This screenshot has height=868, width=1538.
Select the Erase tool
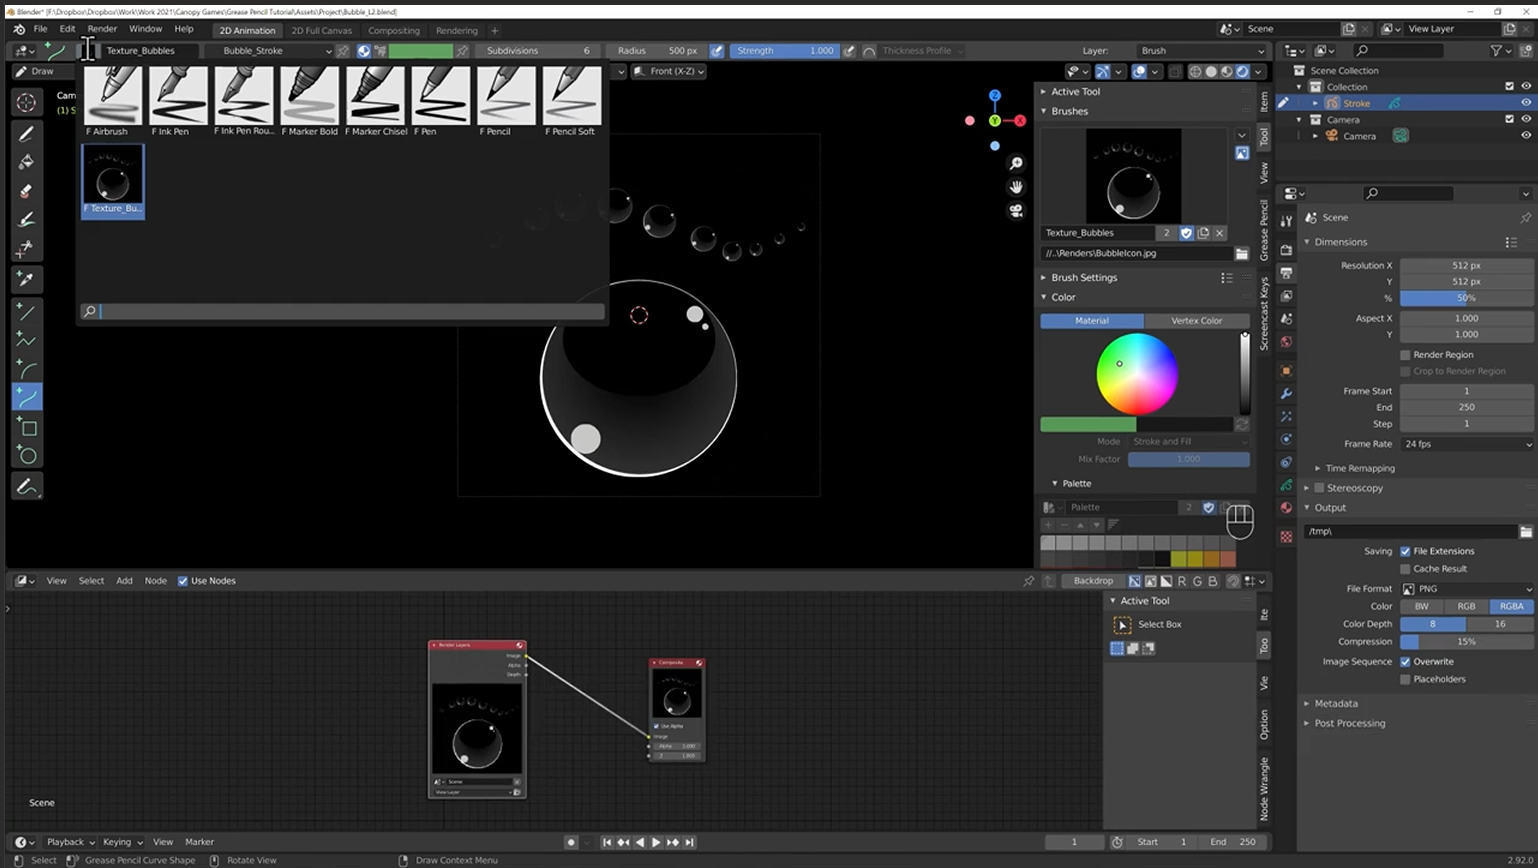26,191
